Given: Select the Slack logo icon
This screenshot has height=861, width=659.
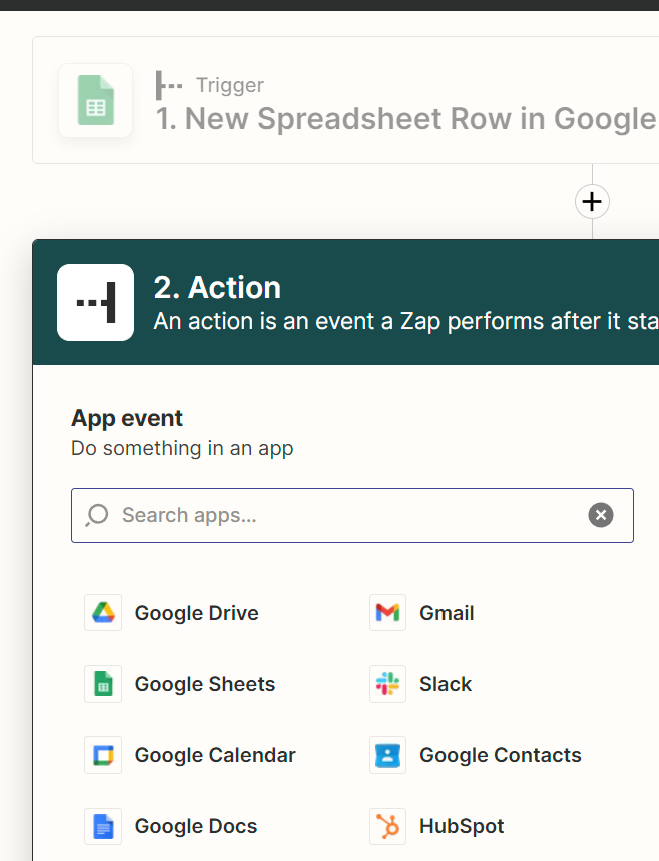Looking at the screenshot, I should click(x=387, y=684).
